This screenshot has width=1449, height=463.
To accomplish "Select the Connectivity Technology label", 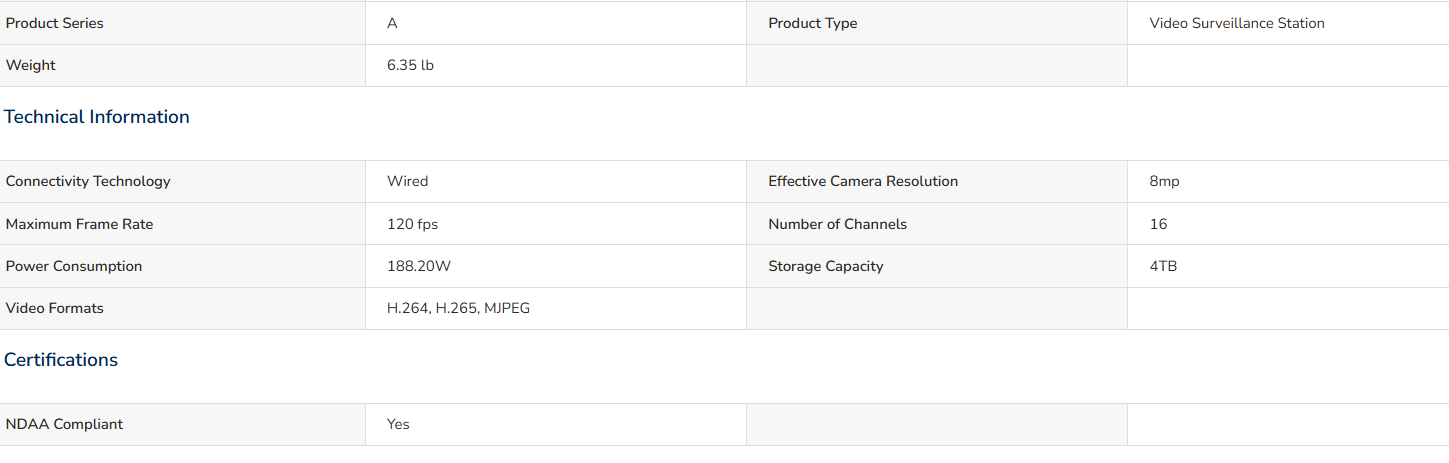I will click(88, 181).
